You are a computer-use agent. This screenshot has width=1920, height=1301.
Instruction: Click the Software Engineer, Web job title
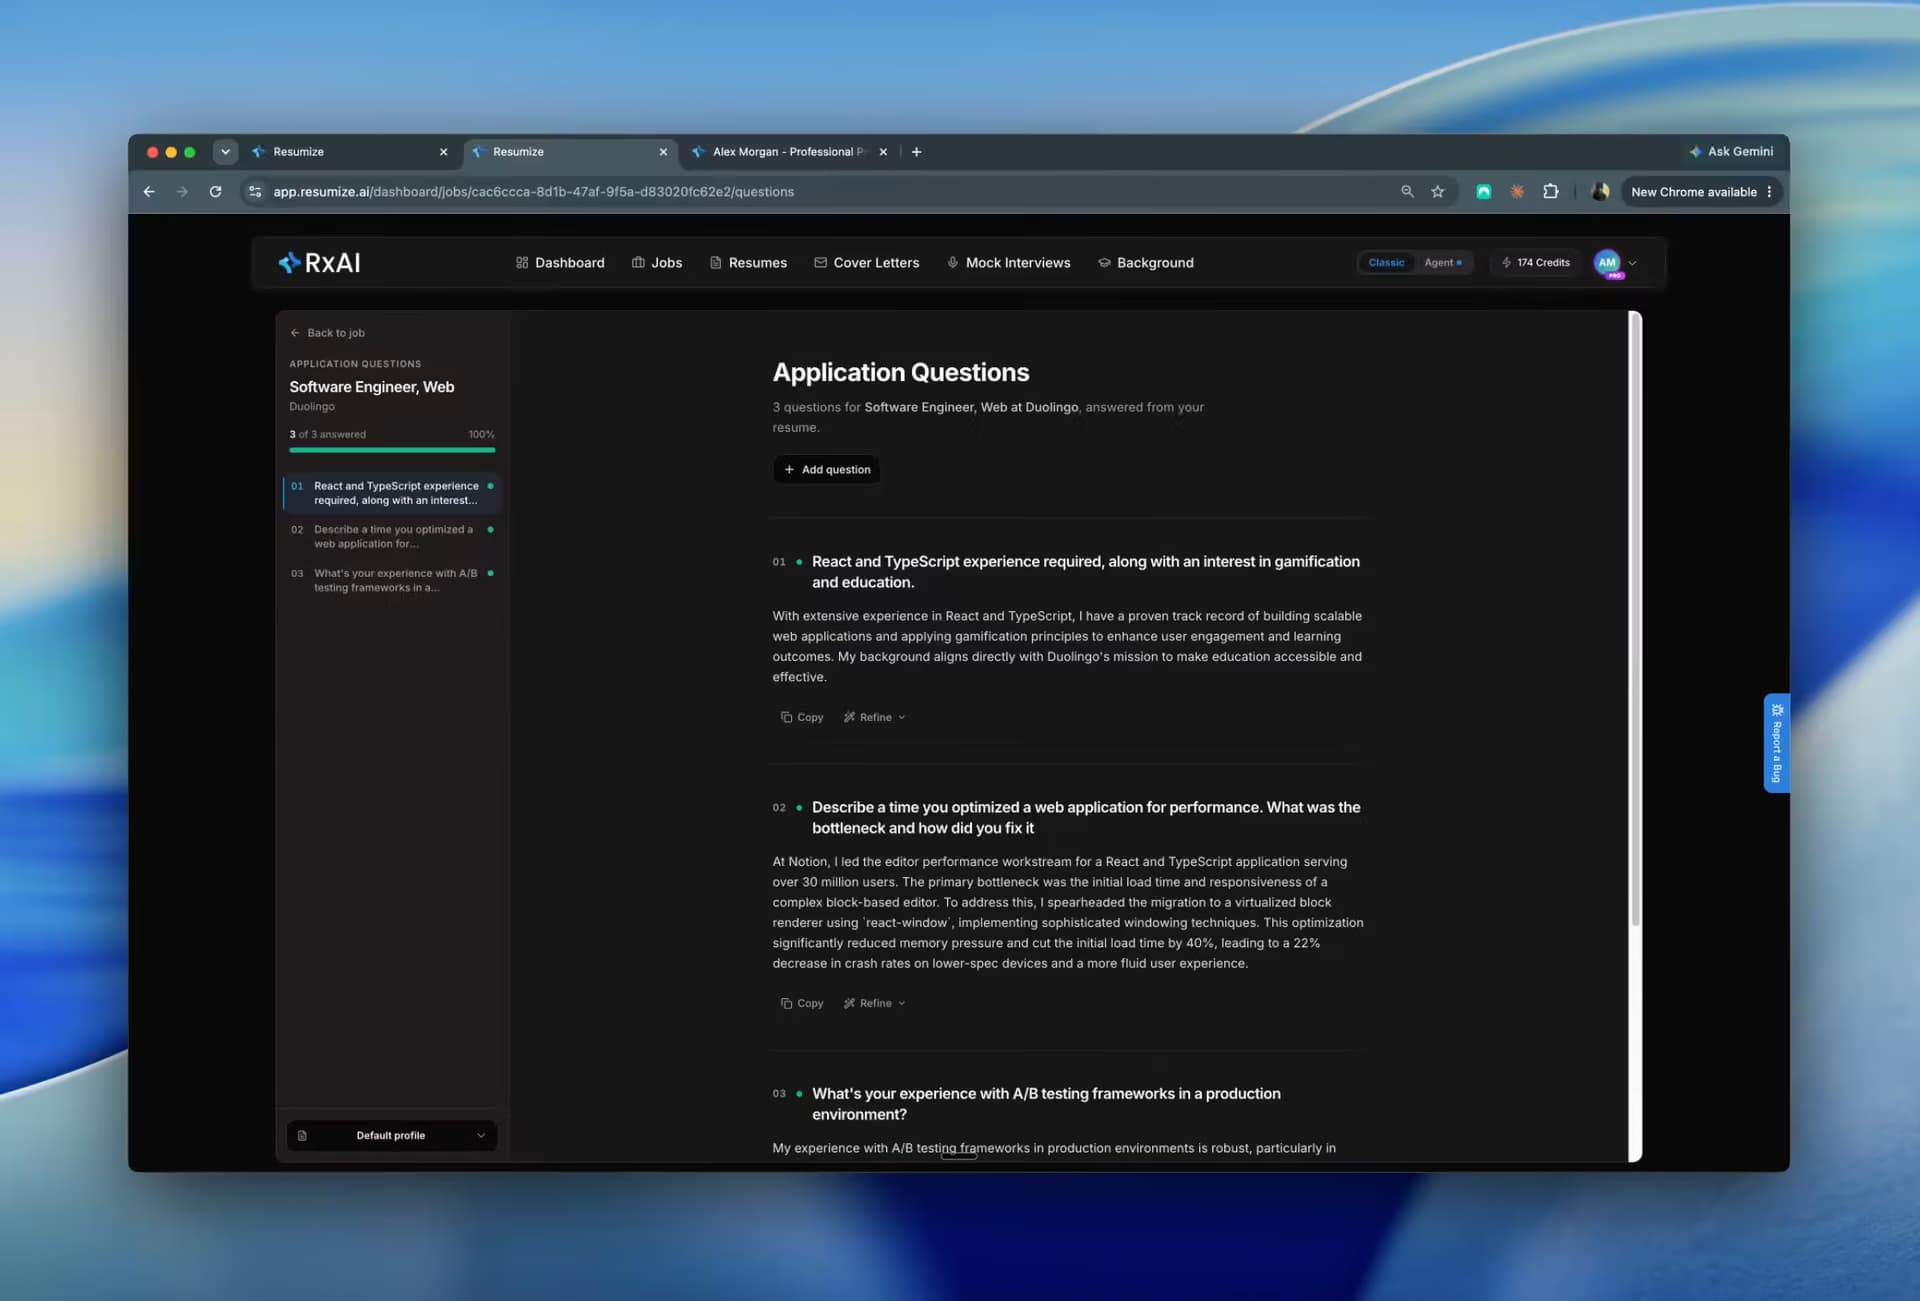pos(372,387)
